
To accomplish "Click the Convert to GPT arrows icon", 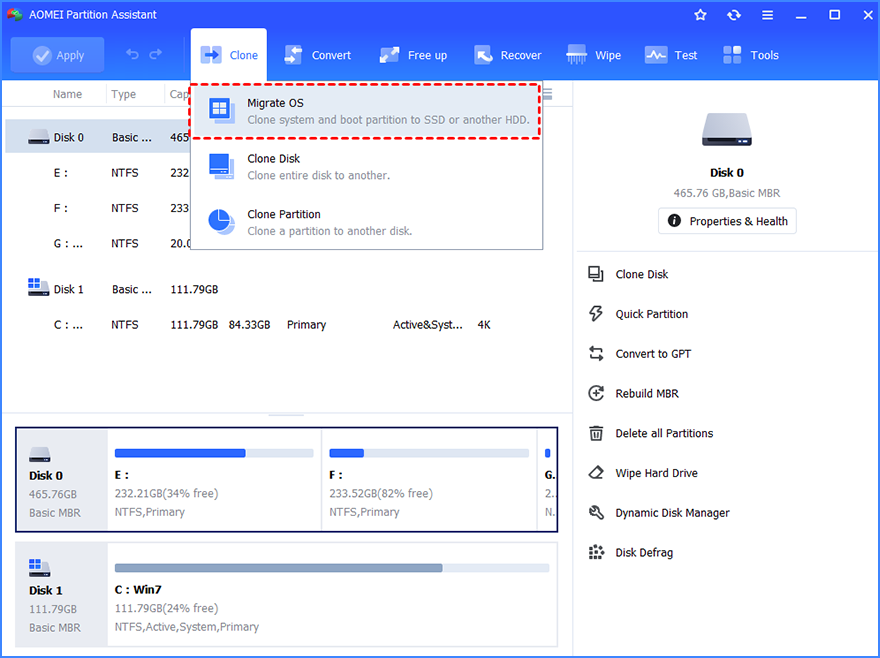I will click(595, 353).
